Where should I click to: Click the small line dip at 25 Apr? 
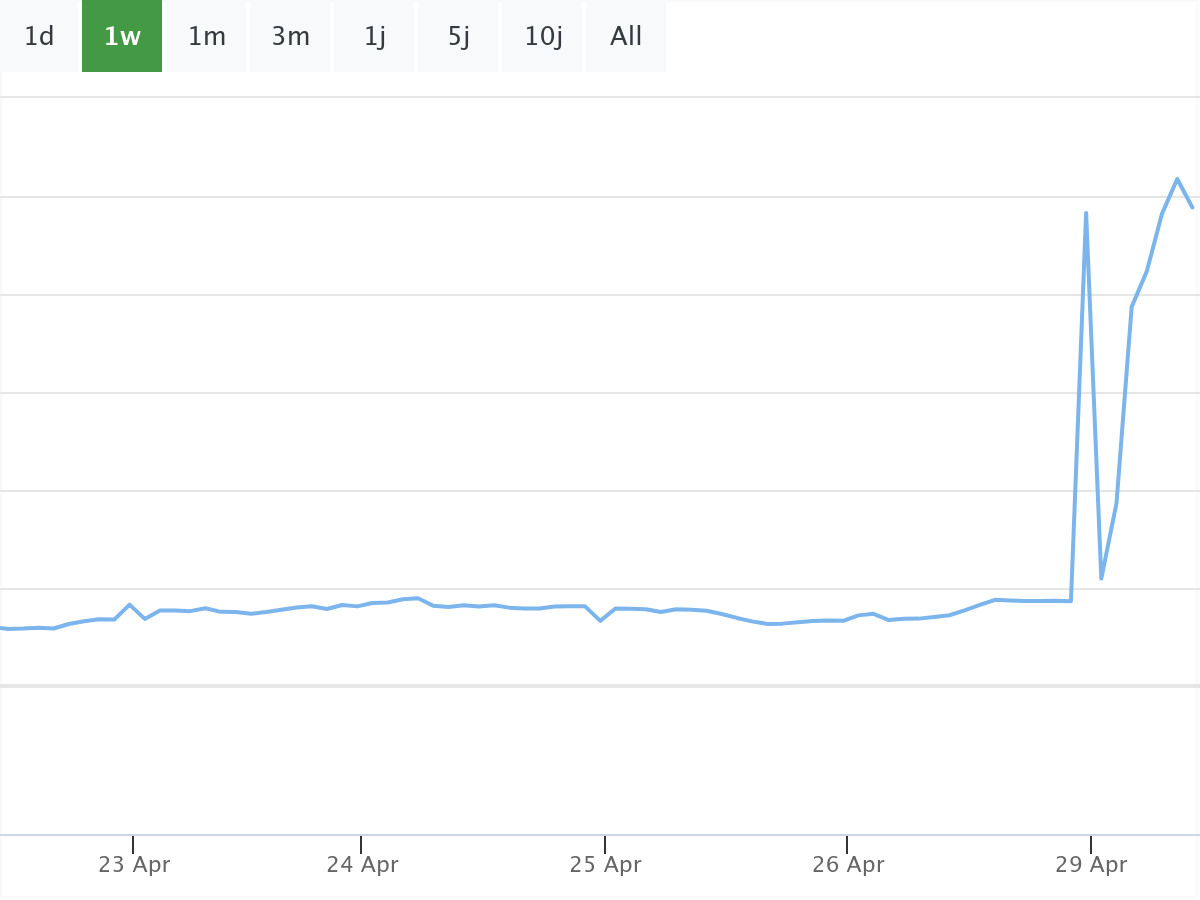600,621
